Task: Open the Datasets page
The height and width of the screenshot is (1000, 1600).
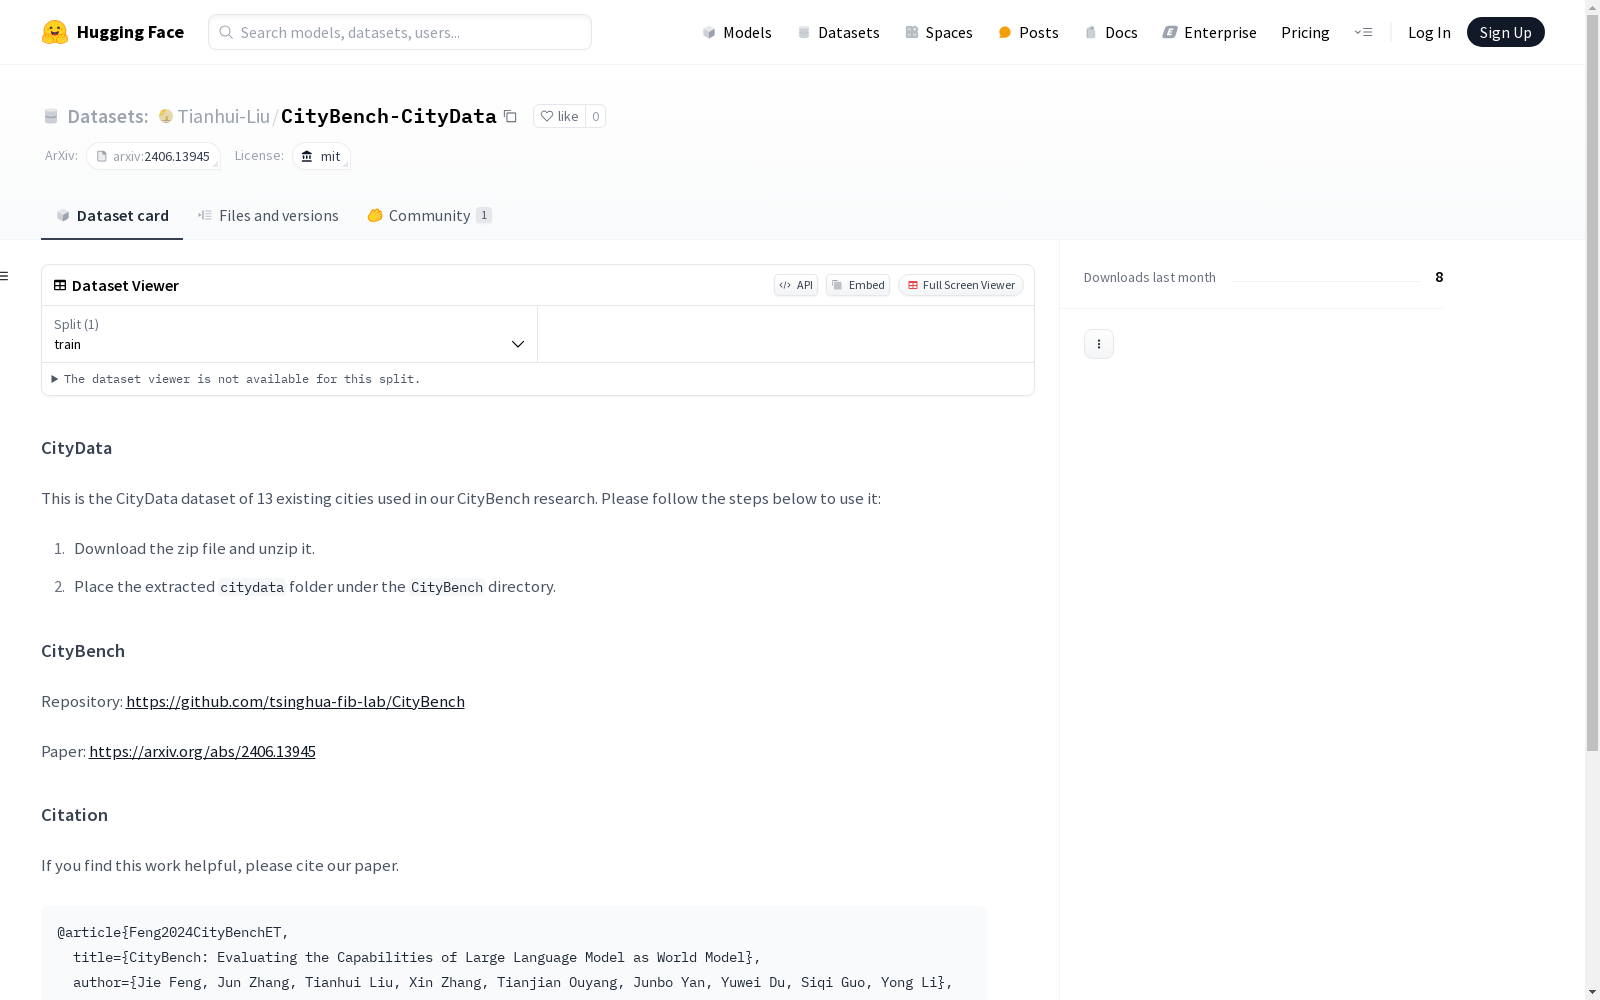Action: tap(838, 32)
